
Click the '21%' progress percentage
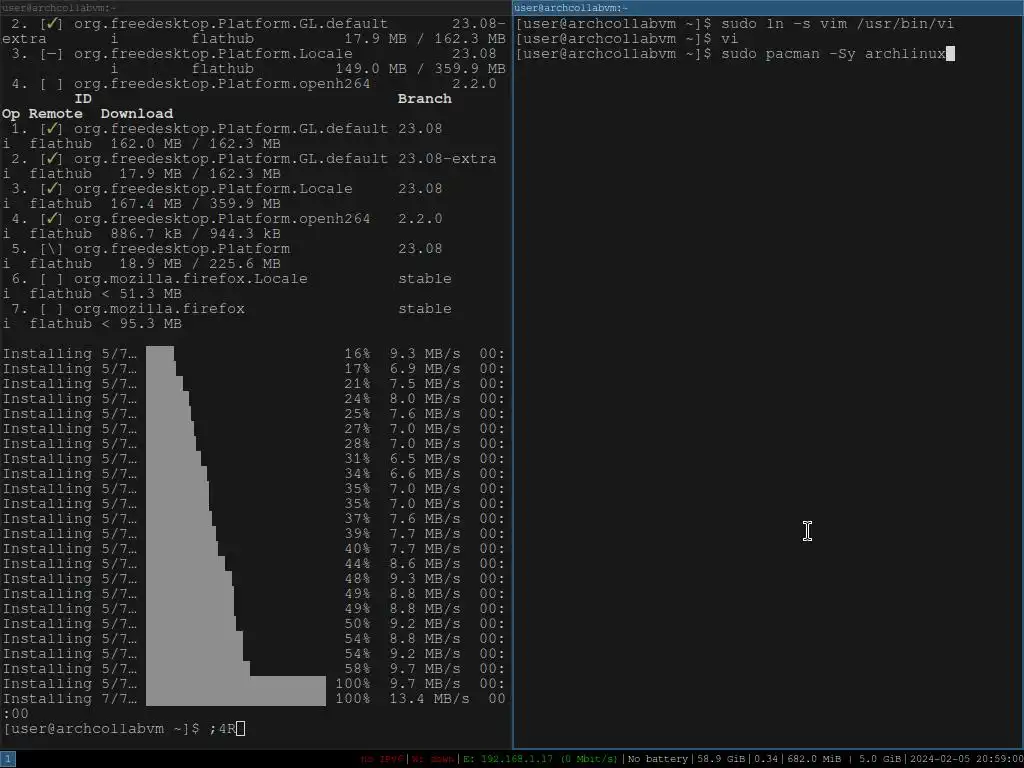tap(357, 384)
